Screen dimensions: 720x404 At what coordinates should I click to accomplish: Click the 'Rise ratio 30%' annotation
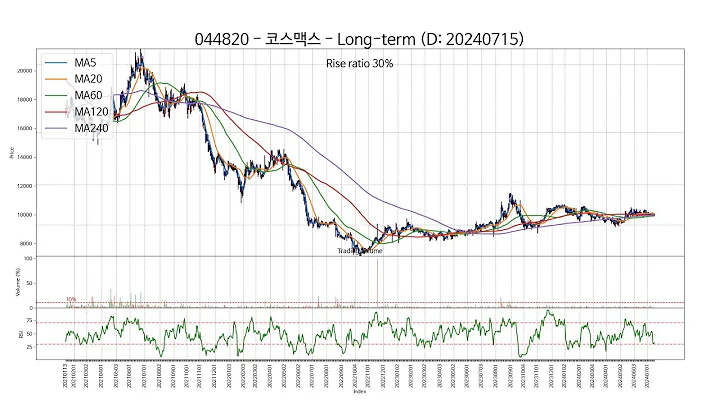pos(360,63)
